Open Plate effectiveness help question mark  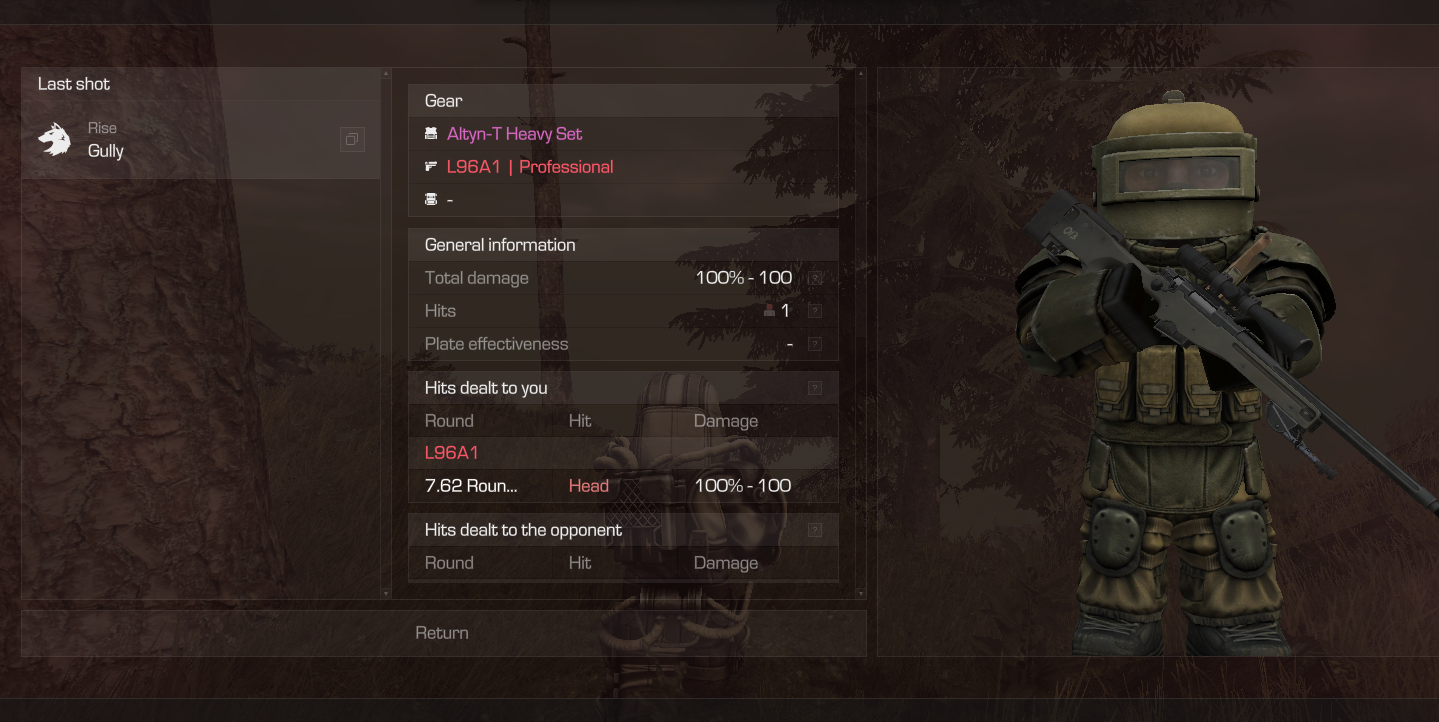pyautogui.click(x=815, y=345)
